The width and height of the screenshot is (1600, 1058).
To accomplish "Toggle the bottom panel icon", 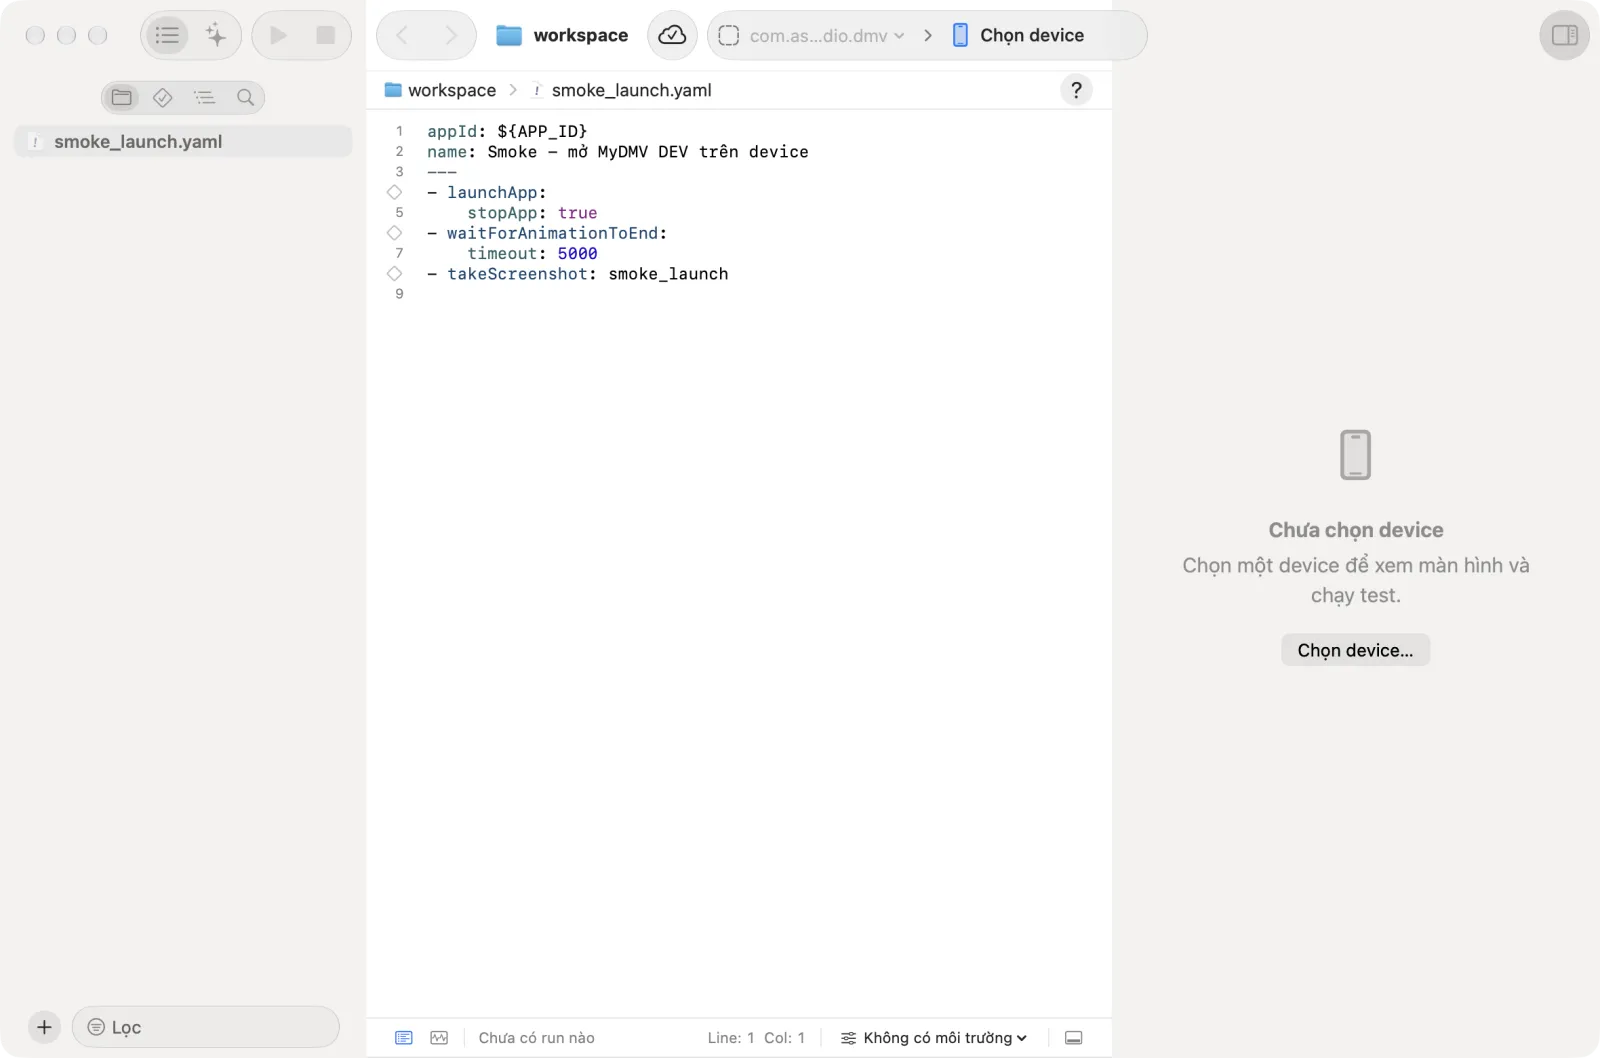I will pyautogui.click(x=1074, y=1038).
